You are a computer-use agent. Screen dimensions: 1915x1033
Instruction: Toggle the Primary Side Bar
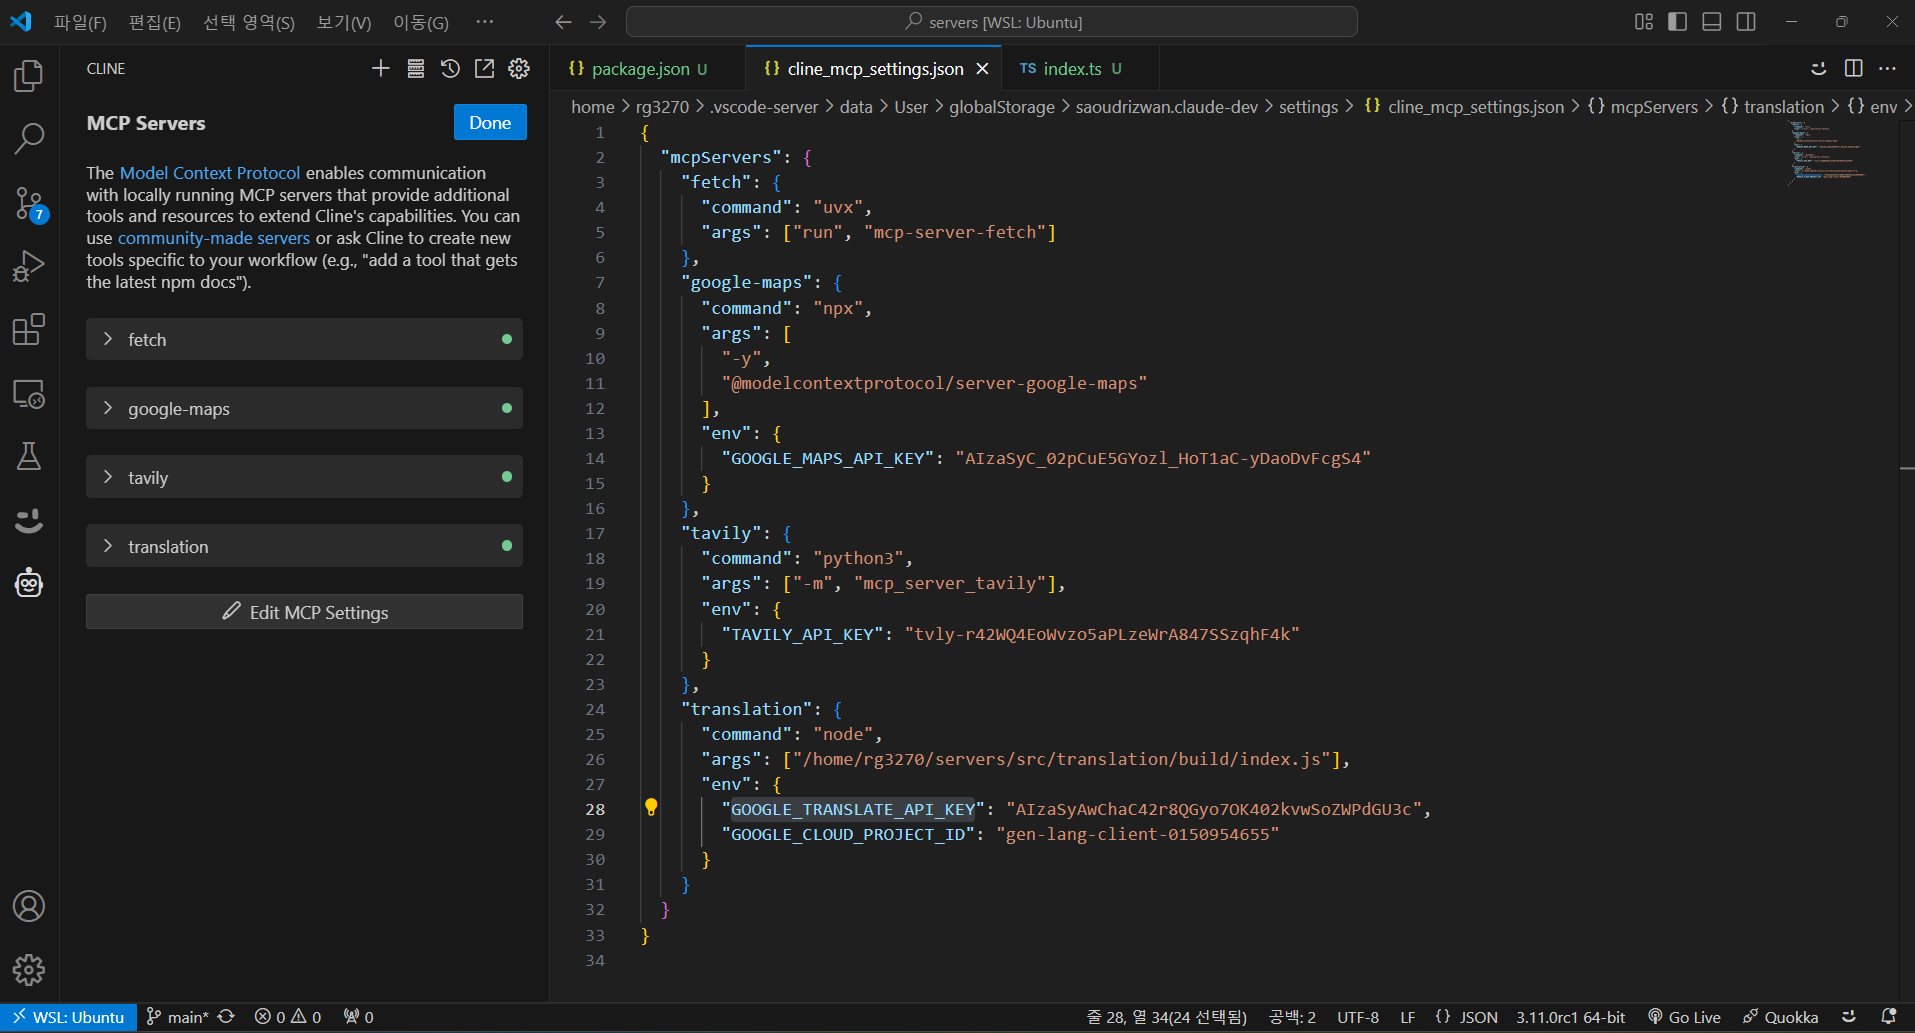point(1678,22)
